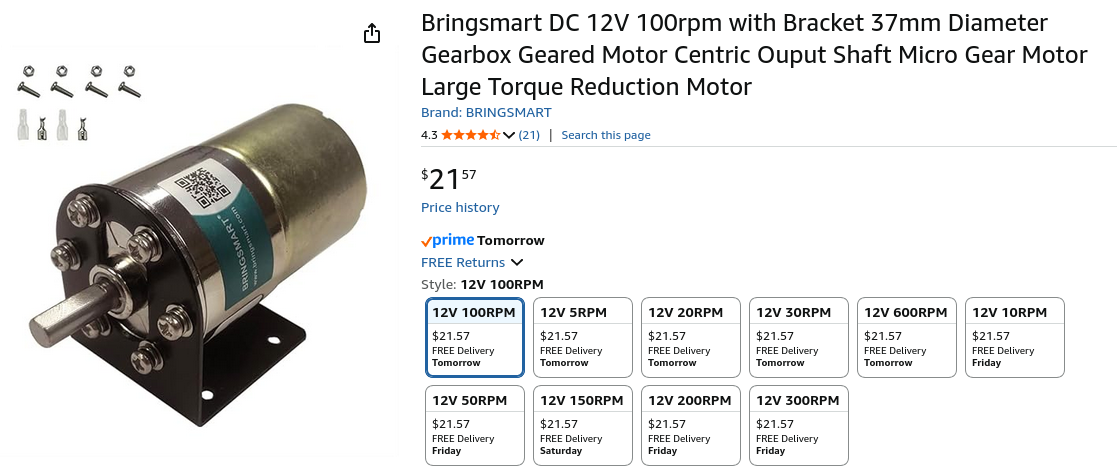1117x474 pixels.
Task: Select the 12V 5RPM style option
Action: (583, 337)
